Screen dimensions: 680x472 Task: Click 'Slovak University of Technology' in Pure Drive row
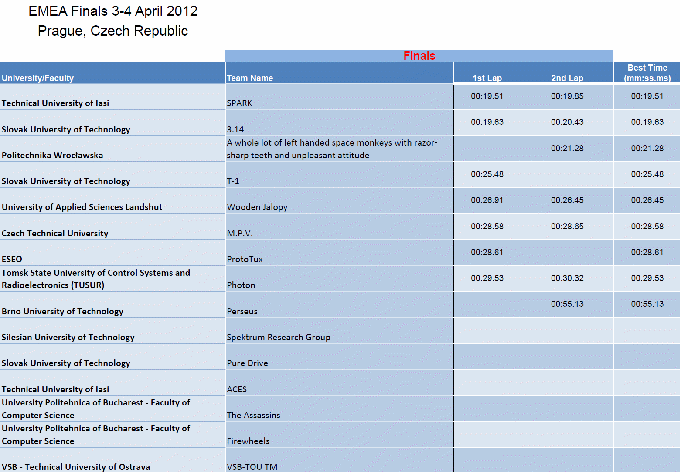coord(66,364)
